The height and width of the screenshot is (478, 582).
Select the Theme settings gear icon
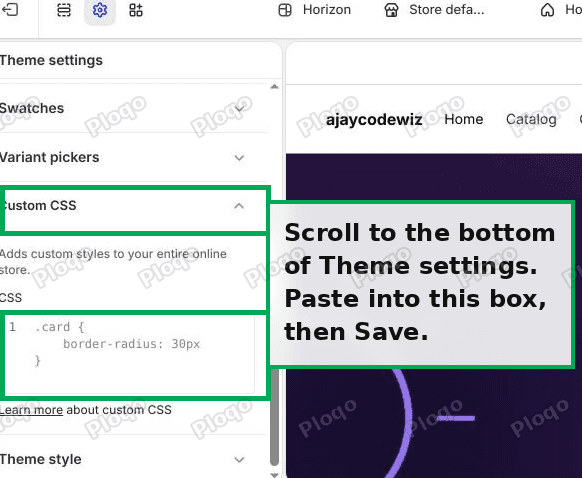[99, 10]
